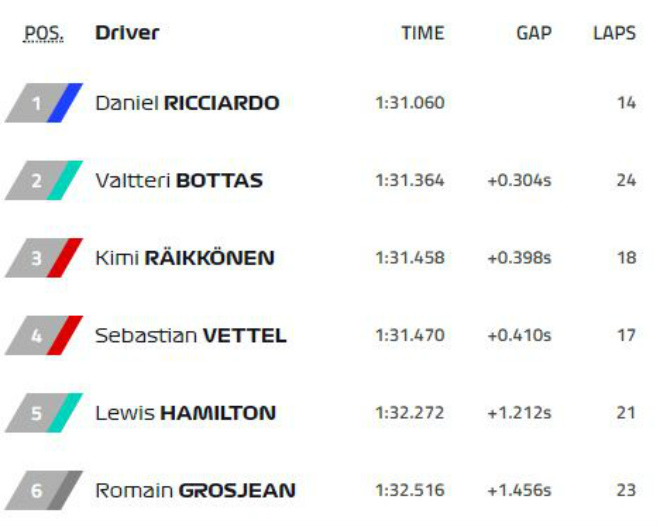Click the position 1 badge icon
660x527 pixels.
coord(44,103)
